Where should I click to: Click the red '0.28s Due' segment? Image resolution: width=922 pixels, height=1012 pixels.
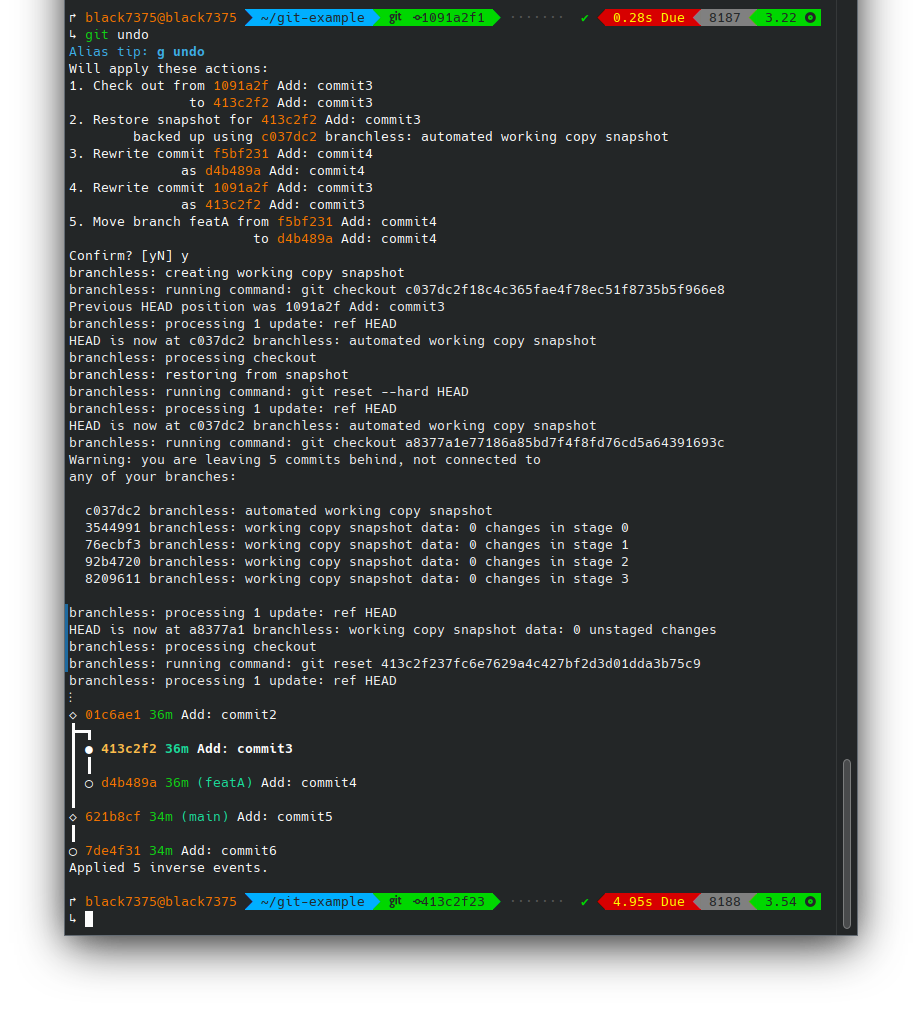click(x=648, y=17)
